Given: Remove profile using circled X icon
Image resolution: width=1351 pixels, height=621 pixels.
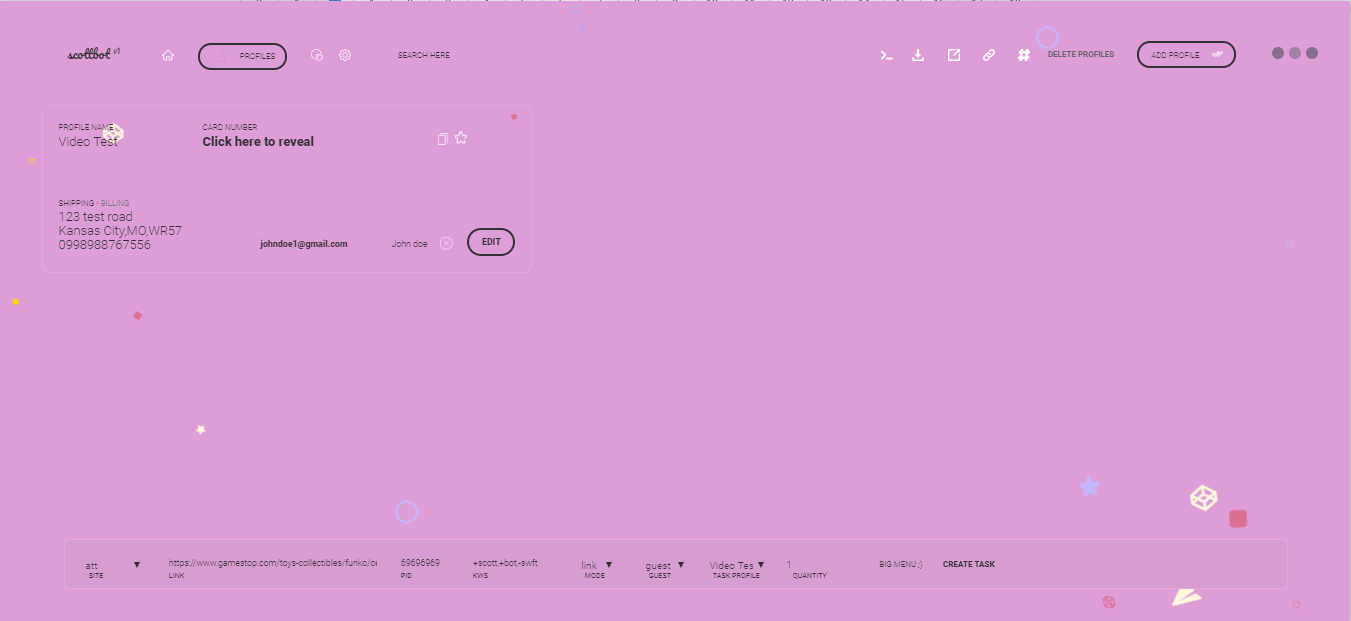Looking at the screenshot, I should pos(446,243).
